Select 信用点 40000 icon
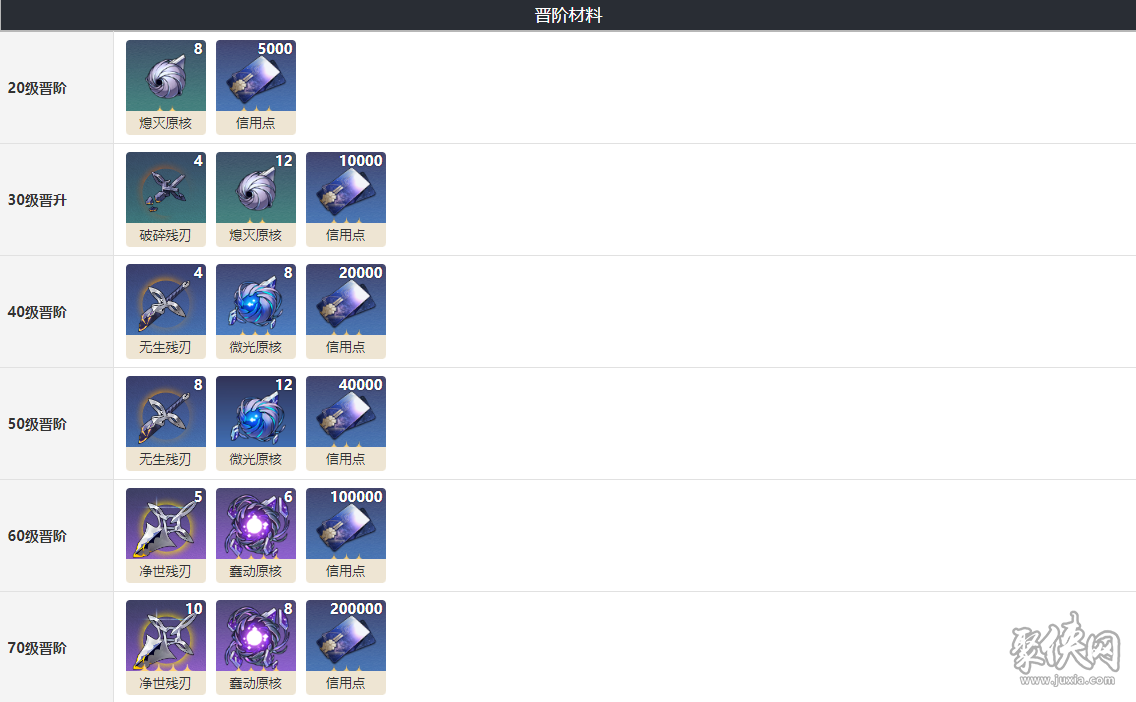 (x=346, y=423)
